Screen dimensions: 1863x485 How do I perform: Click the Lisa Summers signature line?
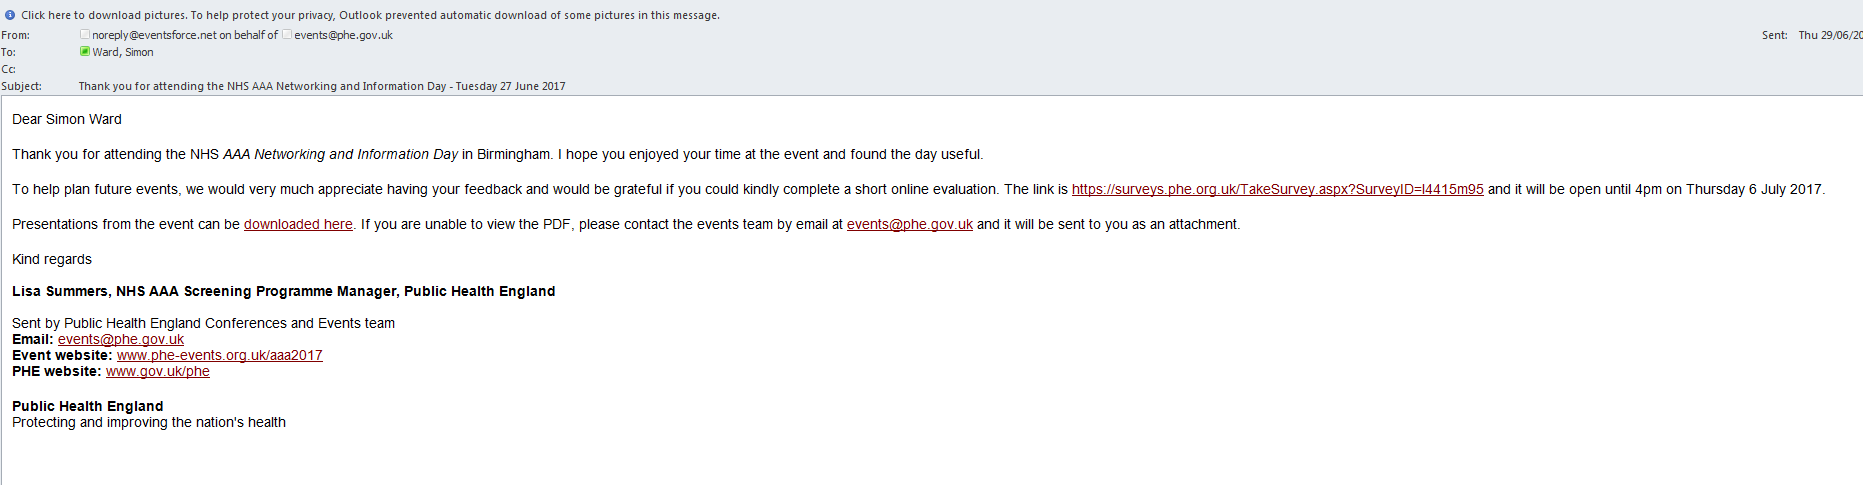[x=283, y=291]
